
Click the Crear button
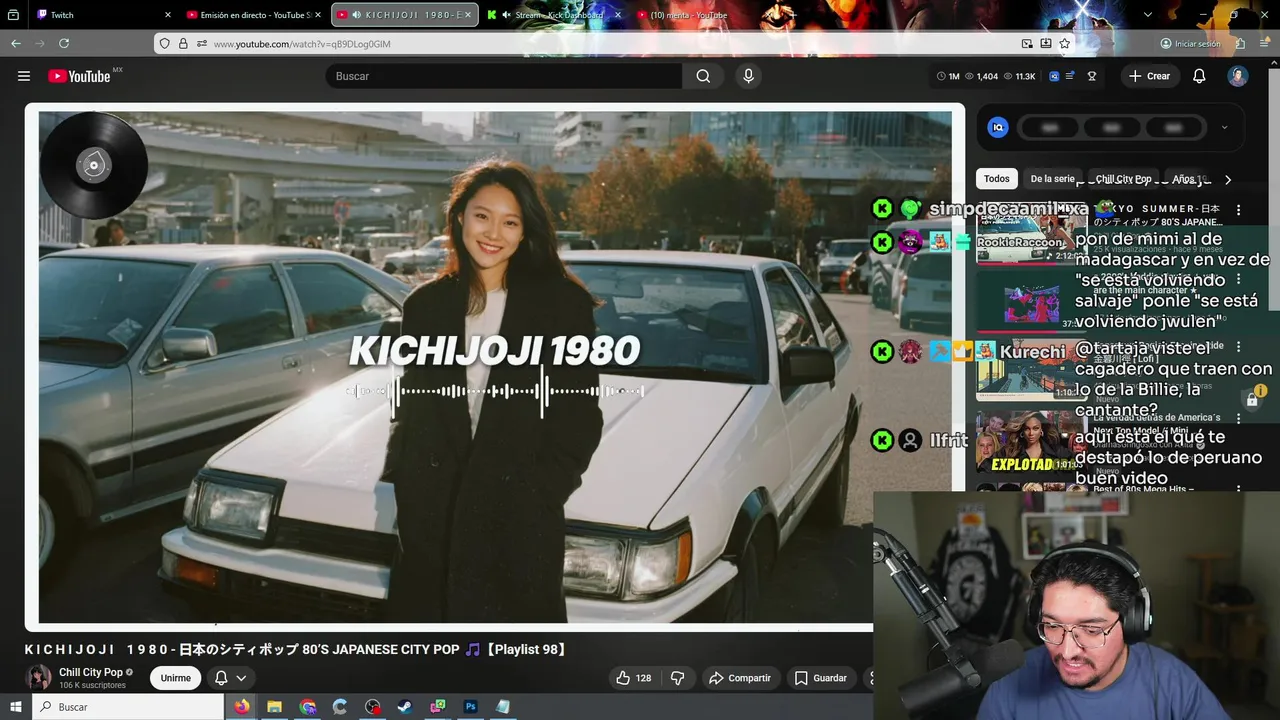(x=1149, y=76)
